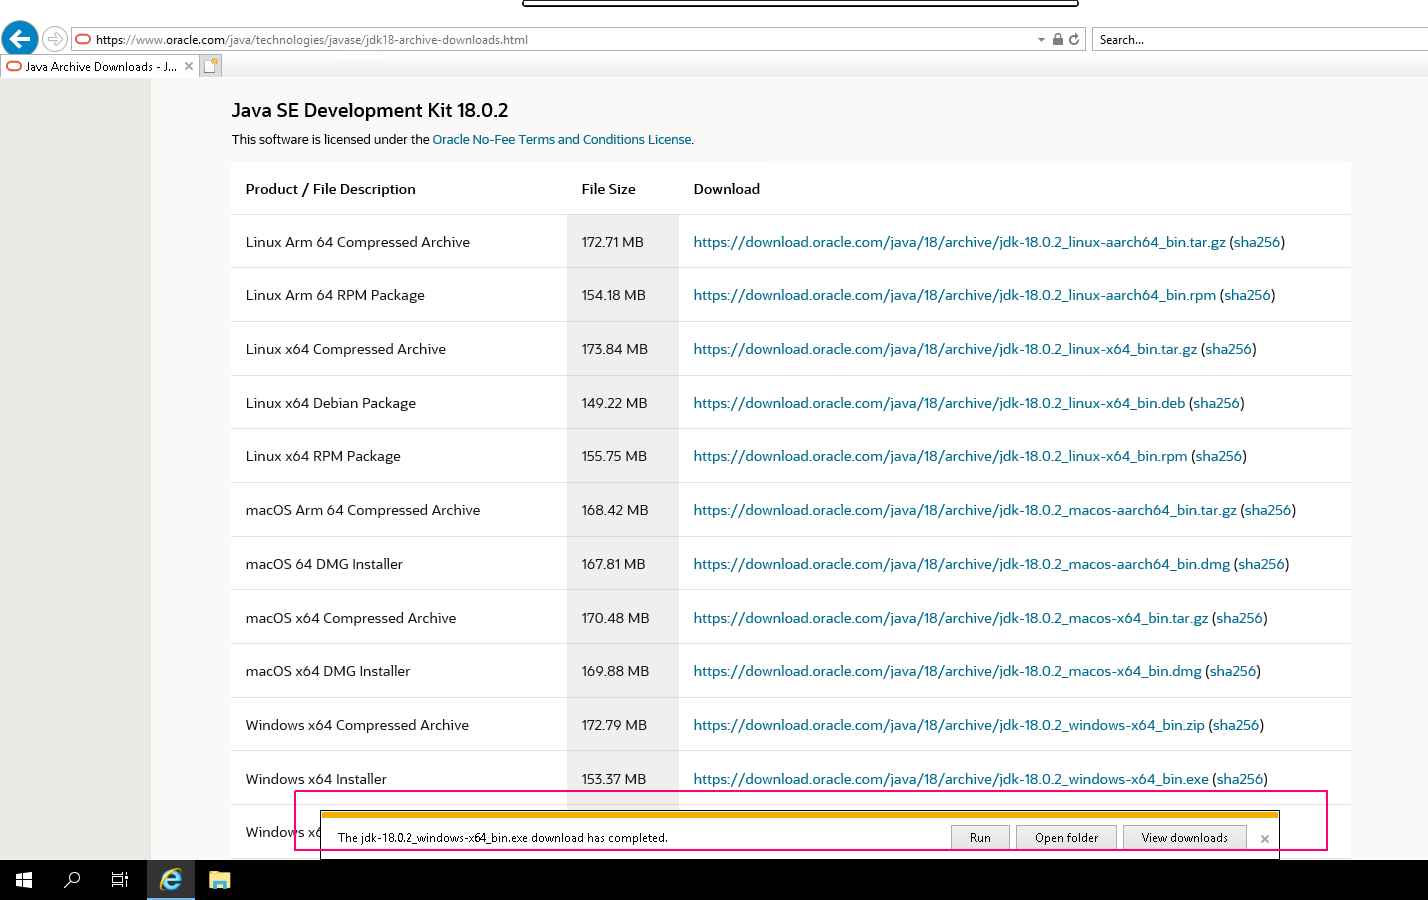1428x900 pixels.
Task: Select the 'Linux Arm 64 Compressed Archive' text
Action: [358, 242]
